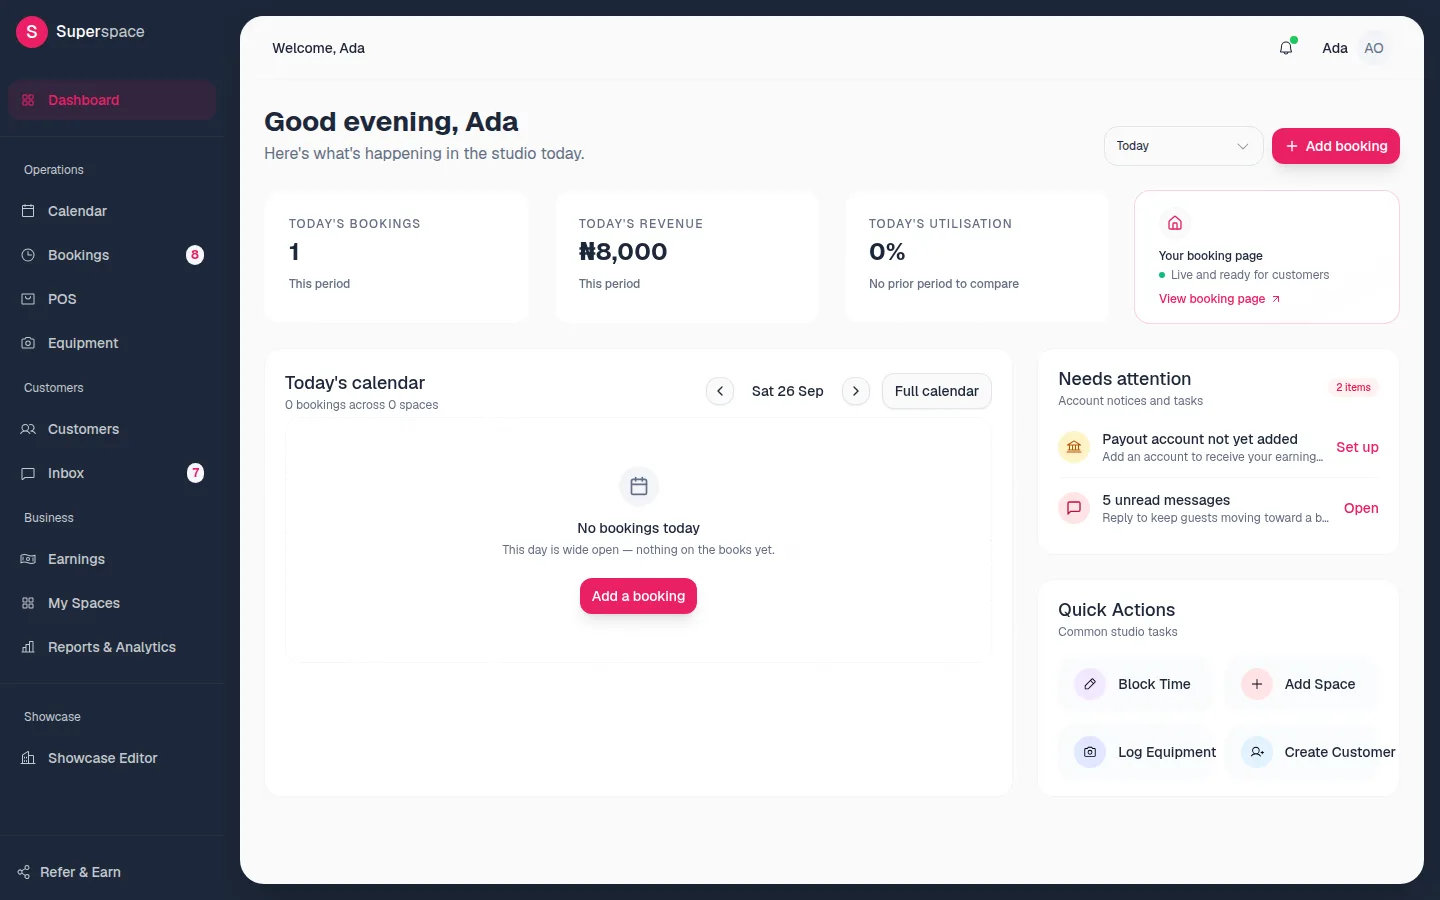Click the Bookings badge showing 8
This screenshot has width=1440, height=900.
(x=195, y=255)
